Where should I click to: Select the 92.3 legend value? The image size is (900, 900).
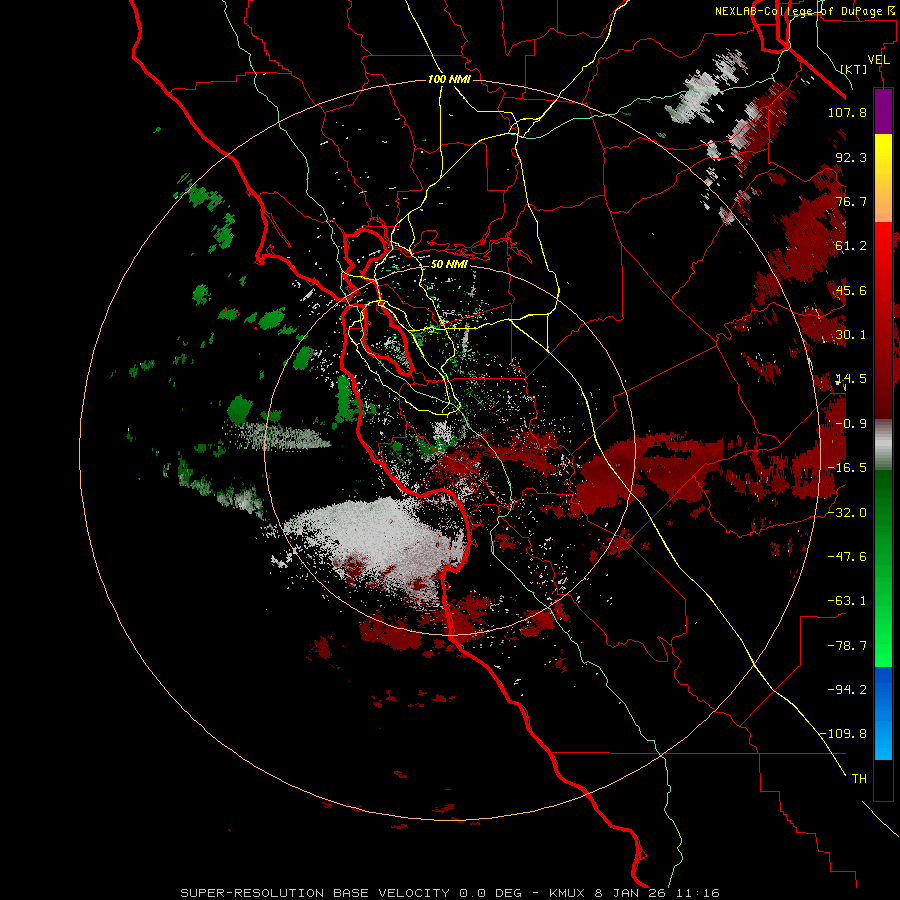(x=851, y=157)
